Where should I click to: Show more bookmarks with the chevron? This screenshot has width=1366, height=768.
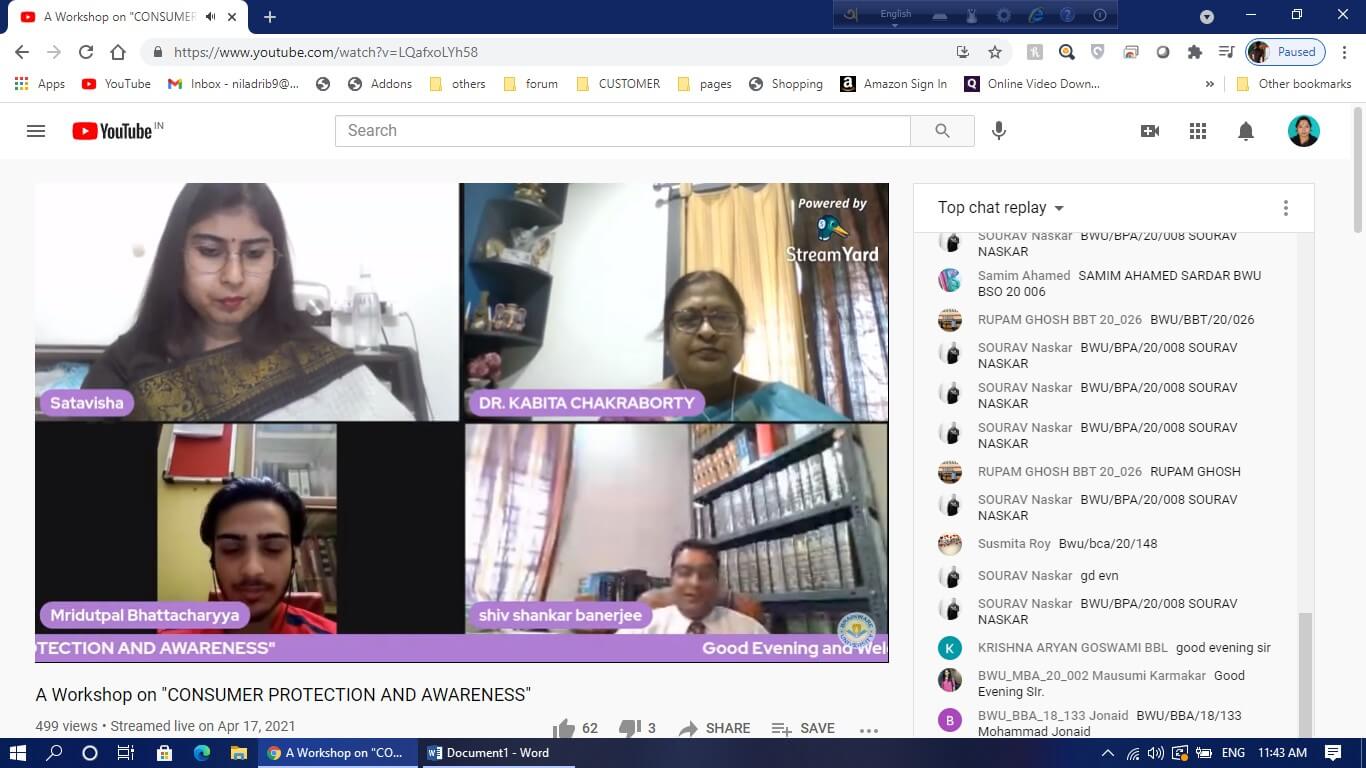click(x=1210, y=84)
